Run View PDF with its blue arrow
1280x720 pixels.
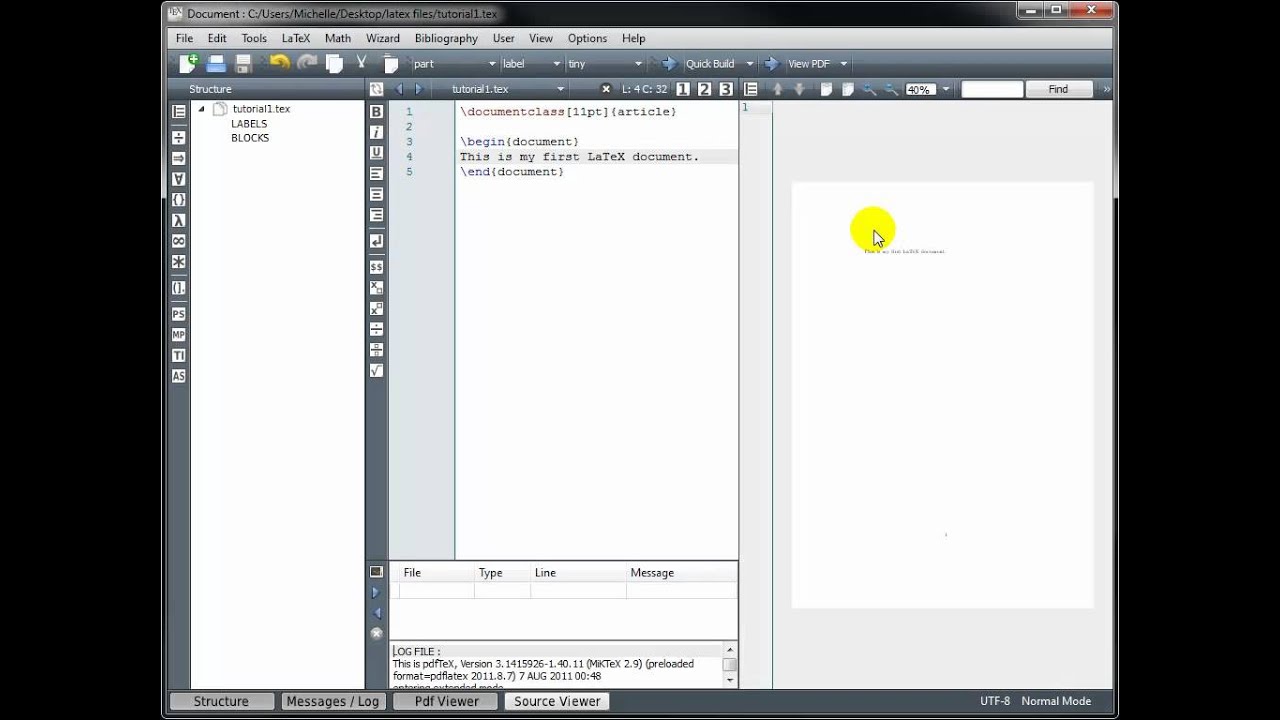point(772,64)
